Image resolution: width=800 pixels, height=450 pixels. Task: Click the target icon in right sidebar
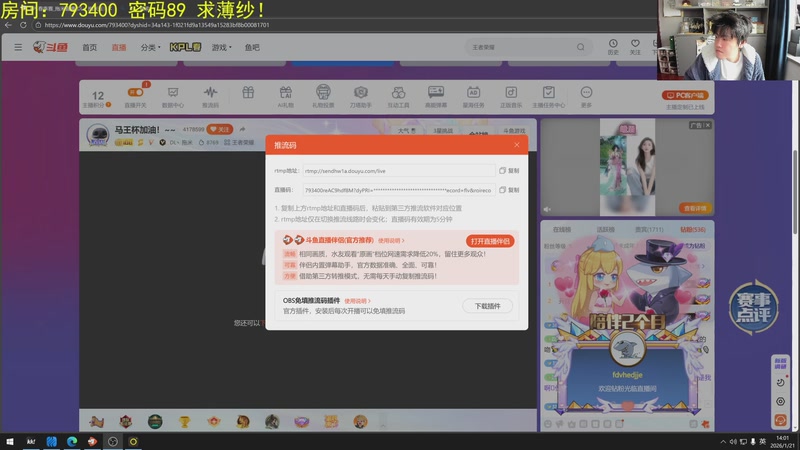[780, 402]
